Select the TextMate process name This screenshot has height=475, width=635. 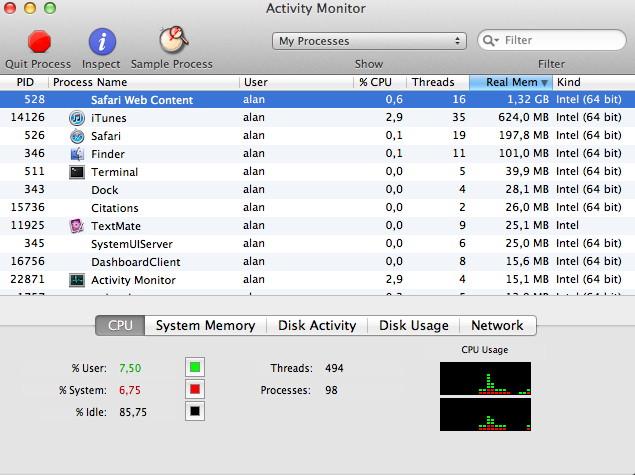(116, 226)
